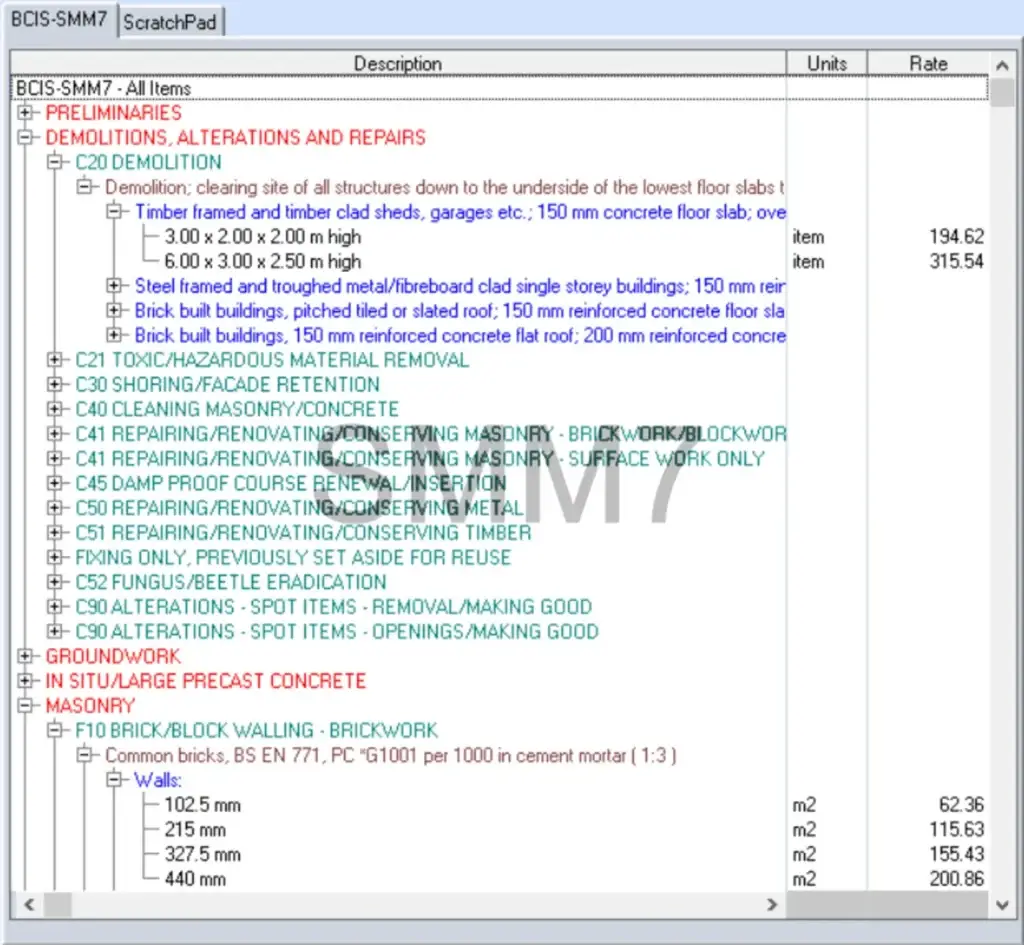This screenshot has height=945, width=1024.
Task: Expand the GROUNDWORK section
Action: (25, 656)
